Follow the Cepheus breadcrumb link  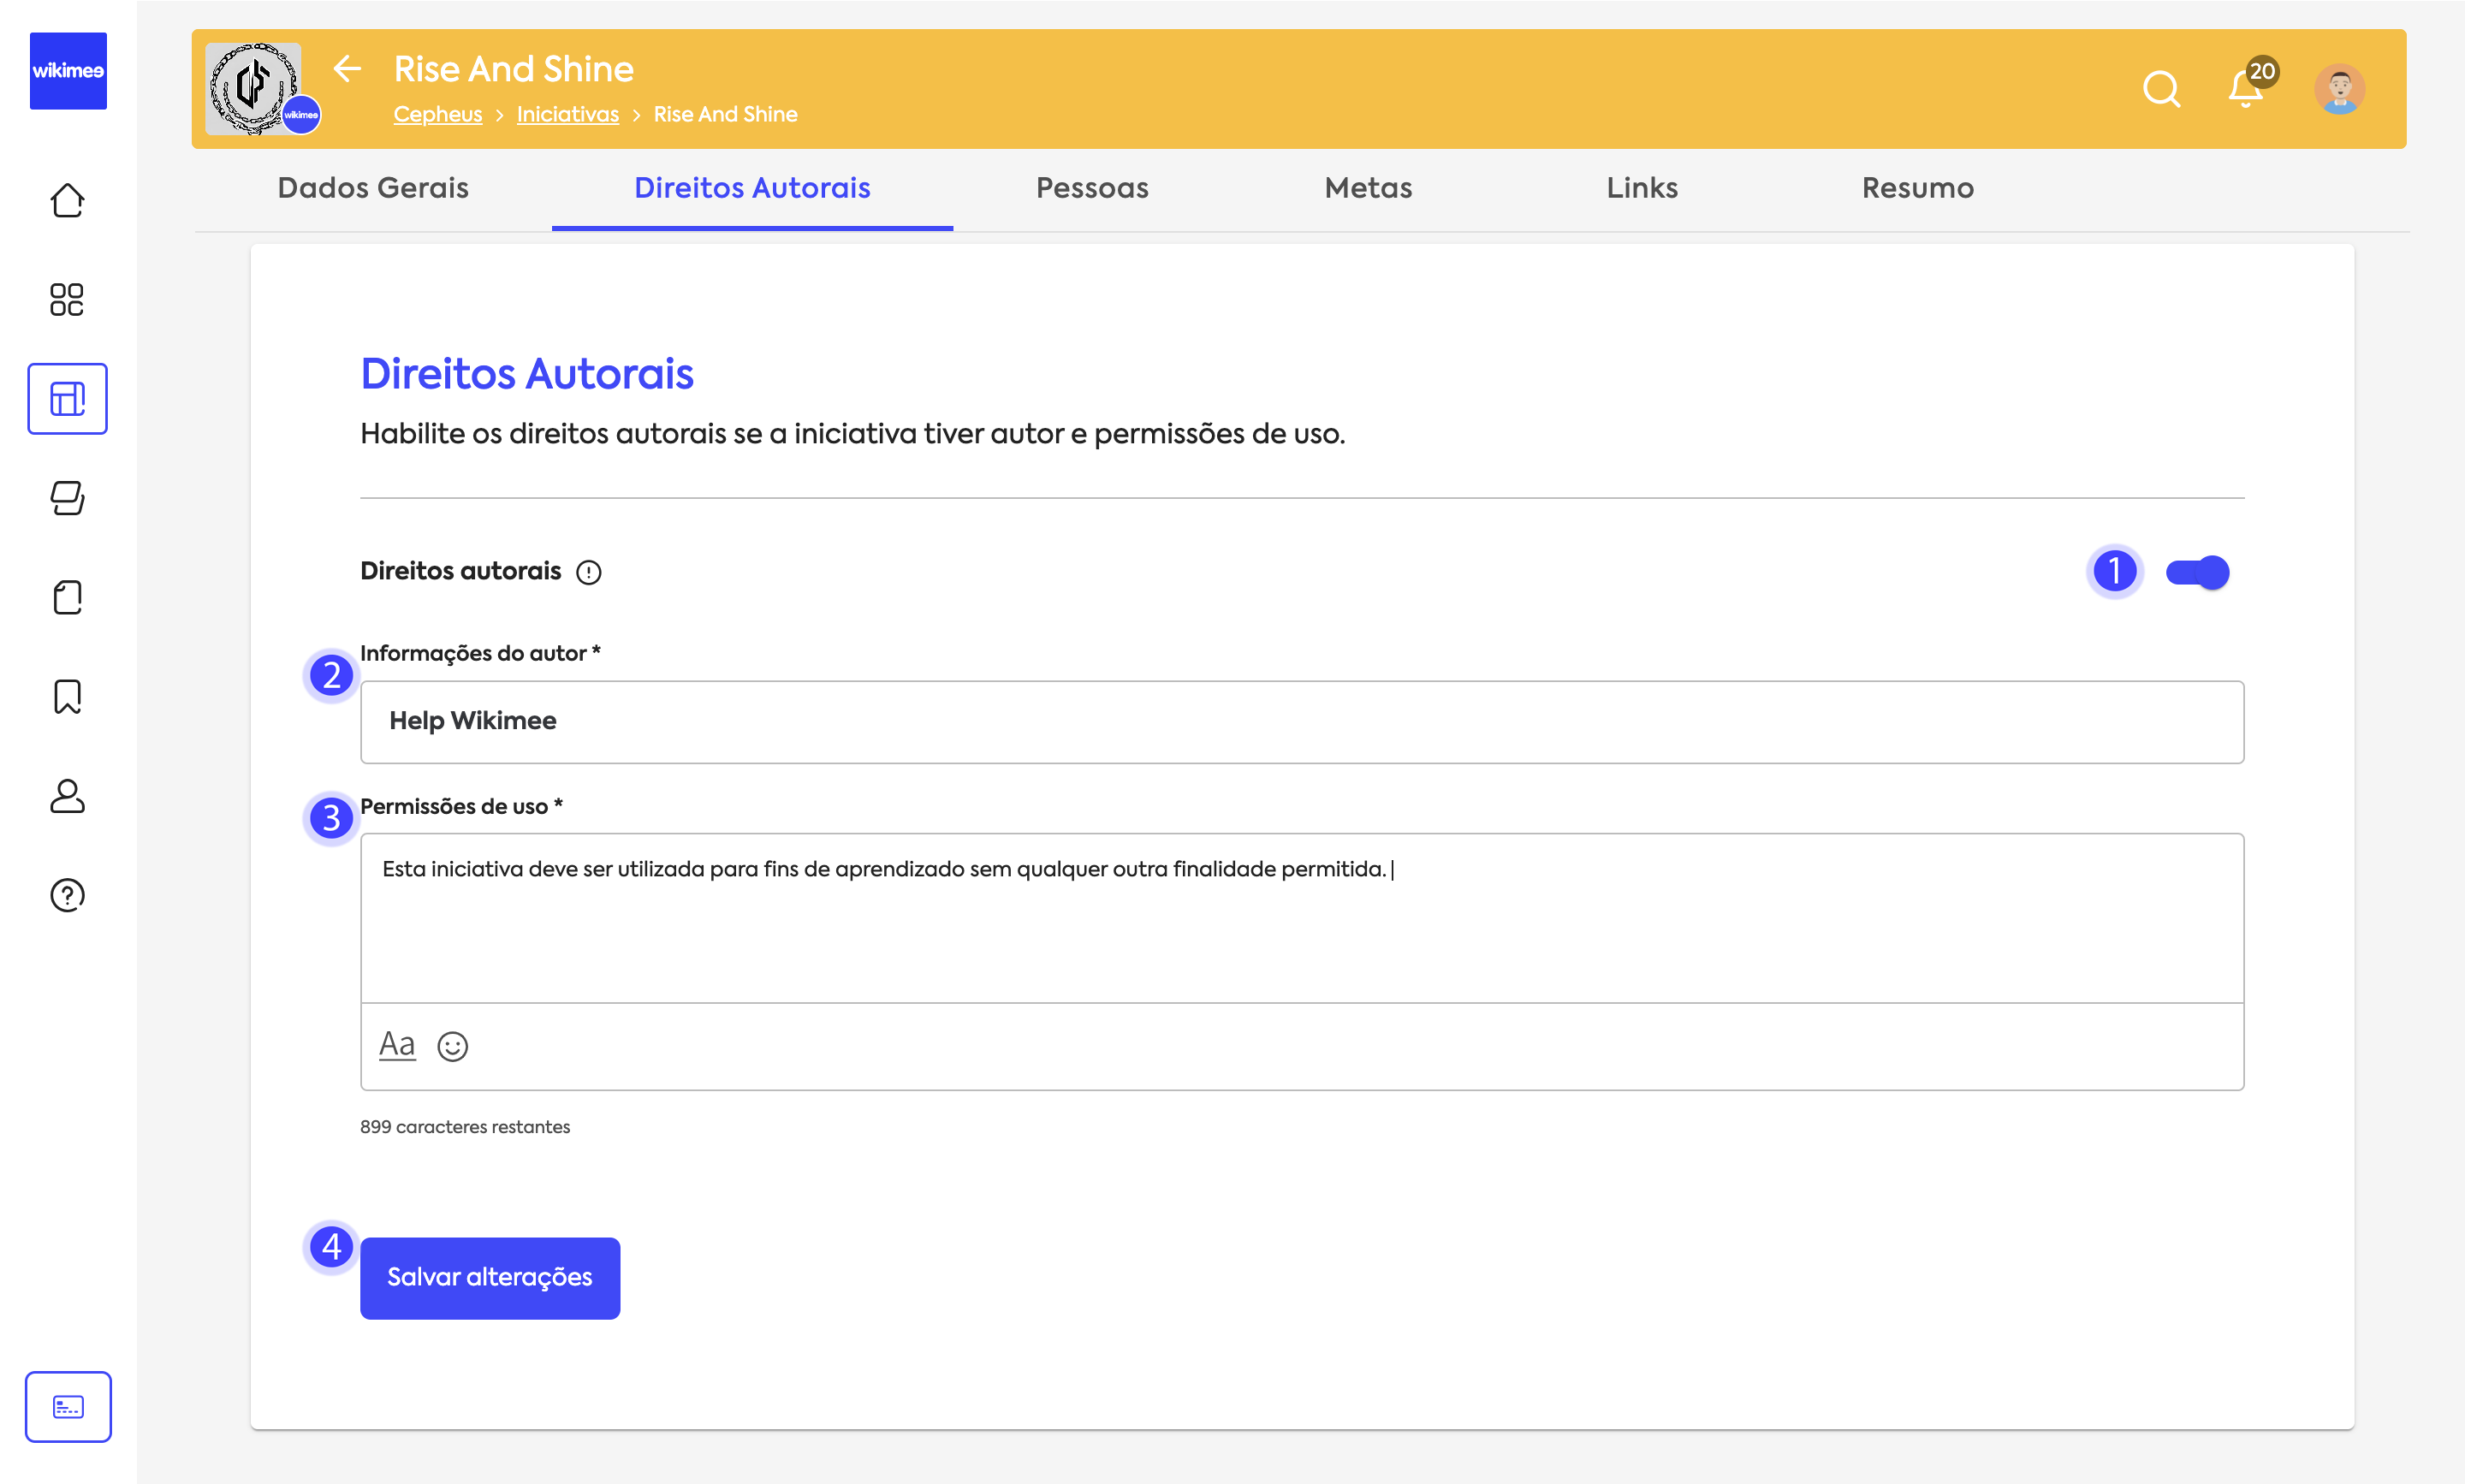click(438, 114)
